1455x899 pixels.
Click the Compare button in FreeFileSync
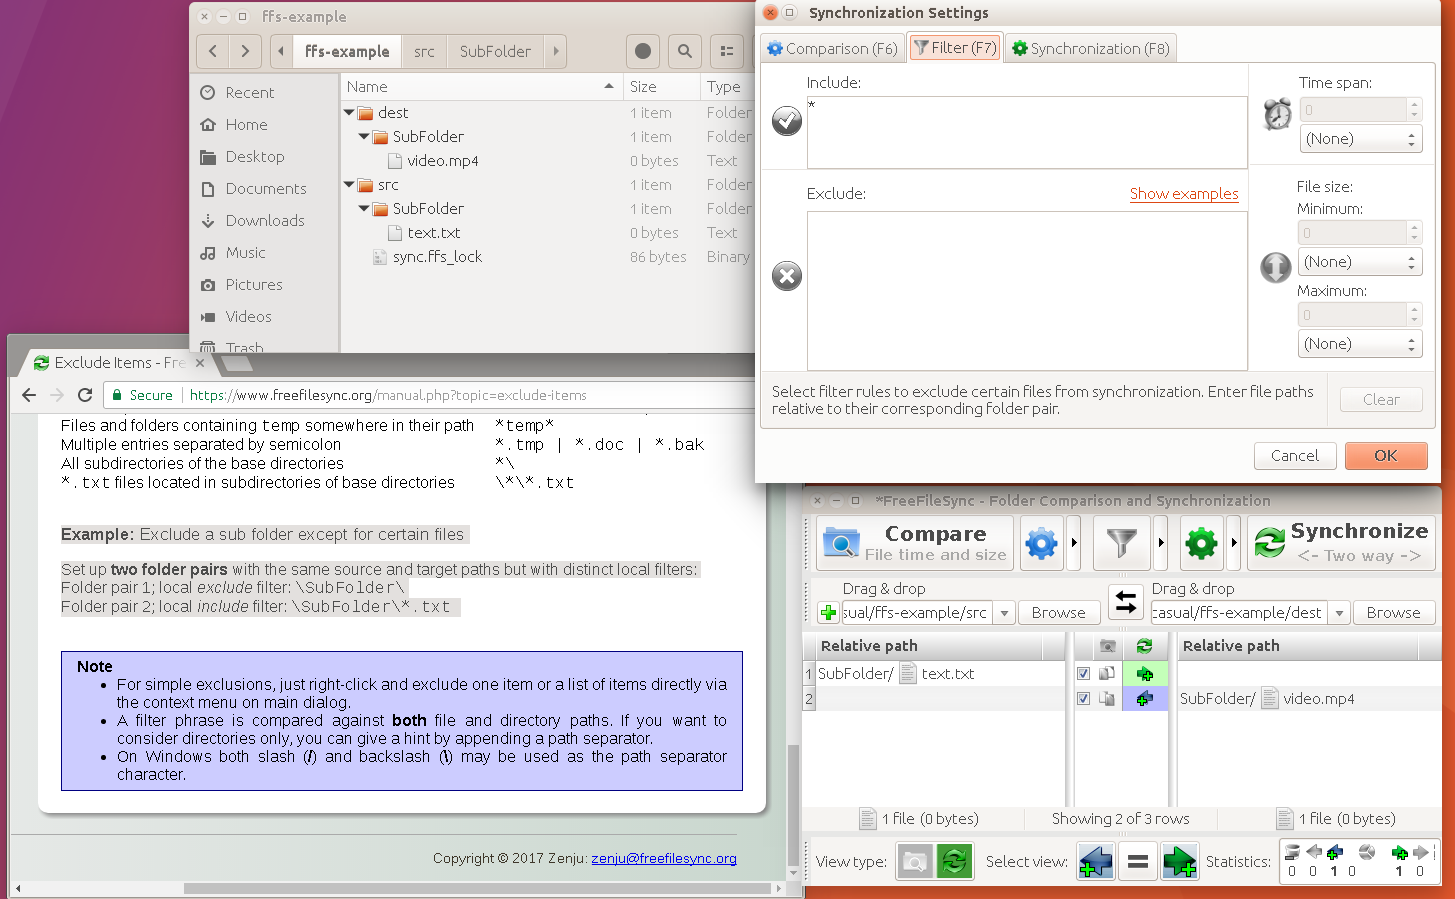click(x=915, y=543)
